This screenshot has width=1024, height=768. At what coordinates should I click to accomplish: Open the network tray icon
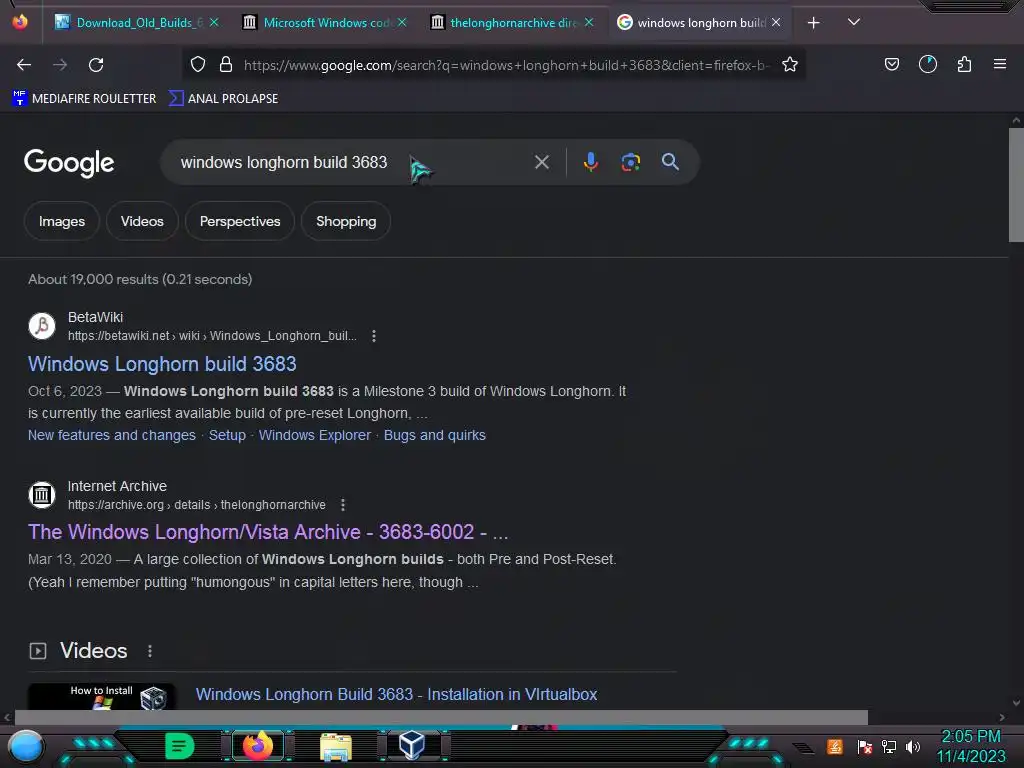tap(889, 747)
